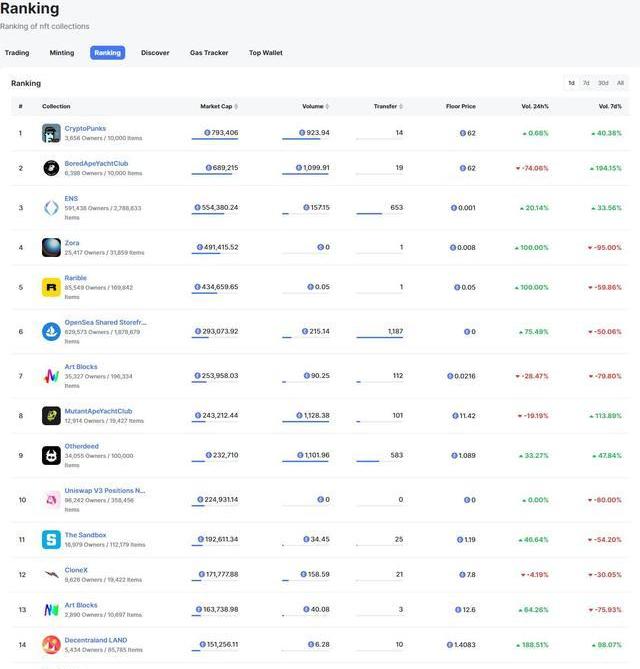Open the Otherdeed collection link

tap(81, 446)
